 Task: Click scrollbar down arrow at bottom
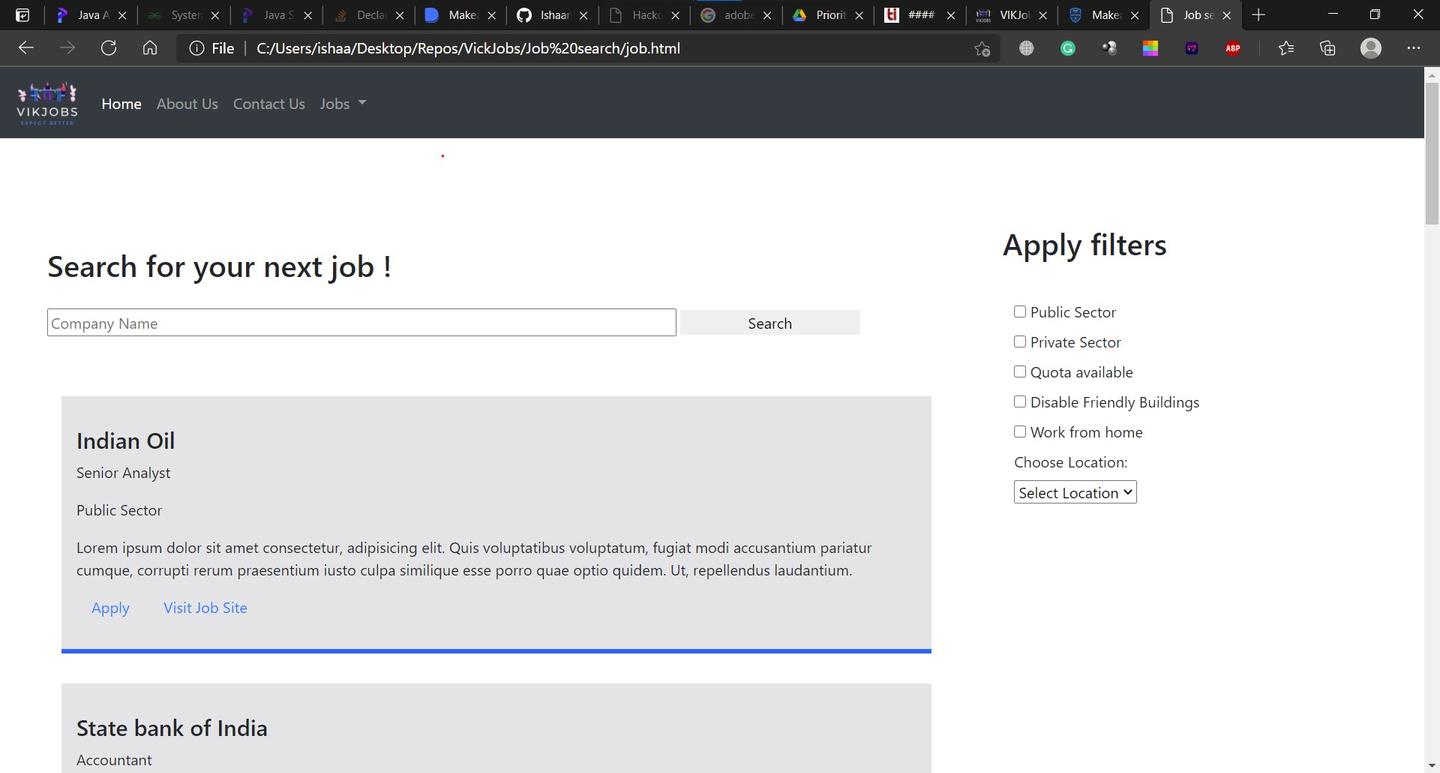coord(1432,765)
